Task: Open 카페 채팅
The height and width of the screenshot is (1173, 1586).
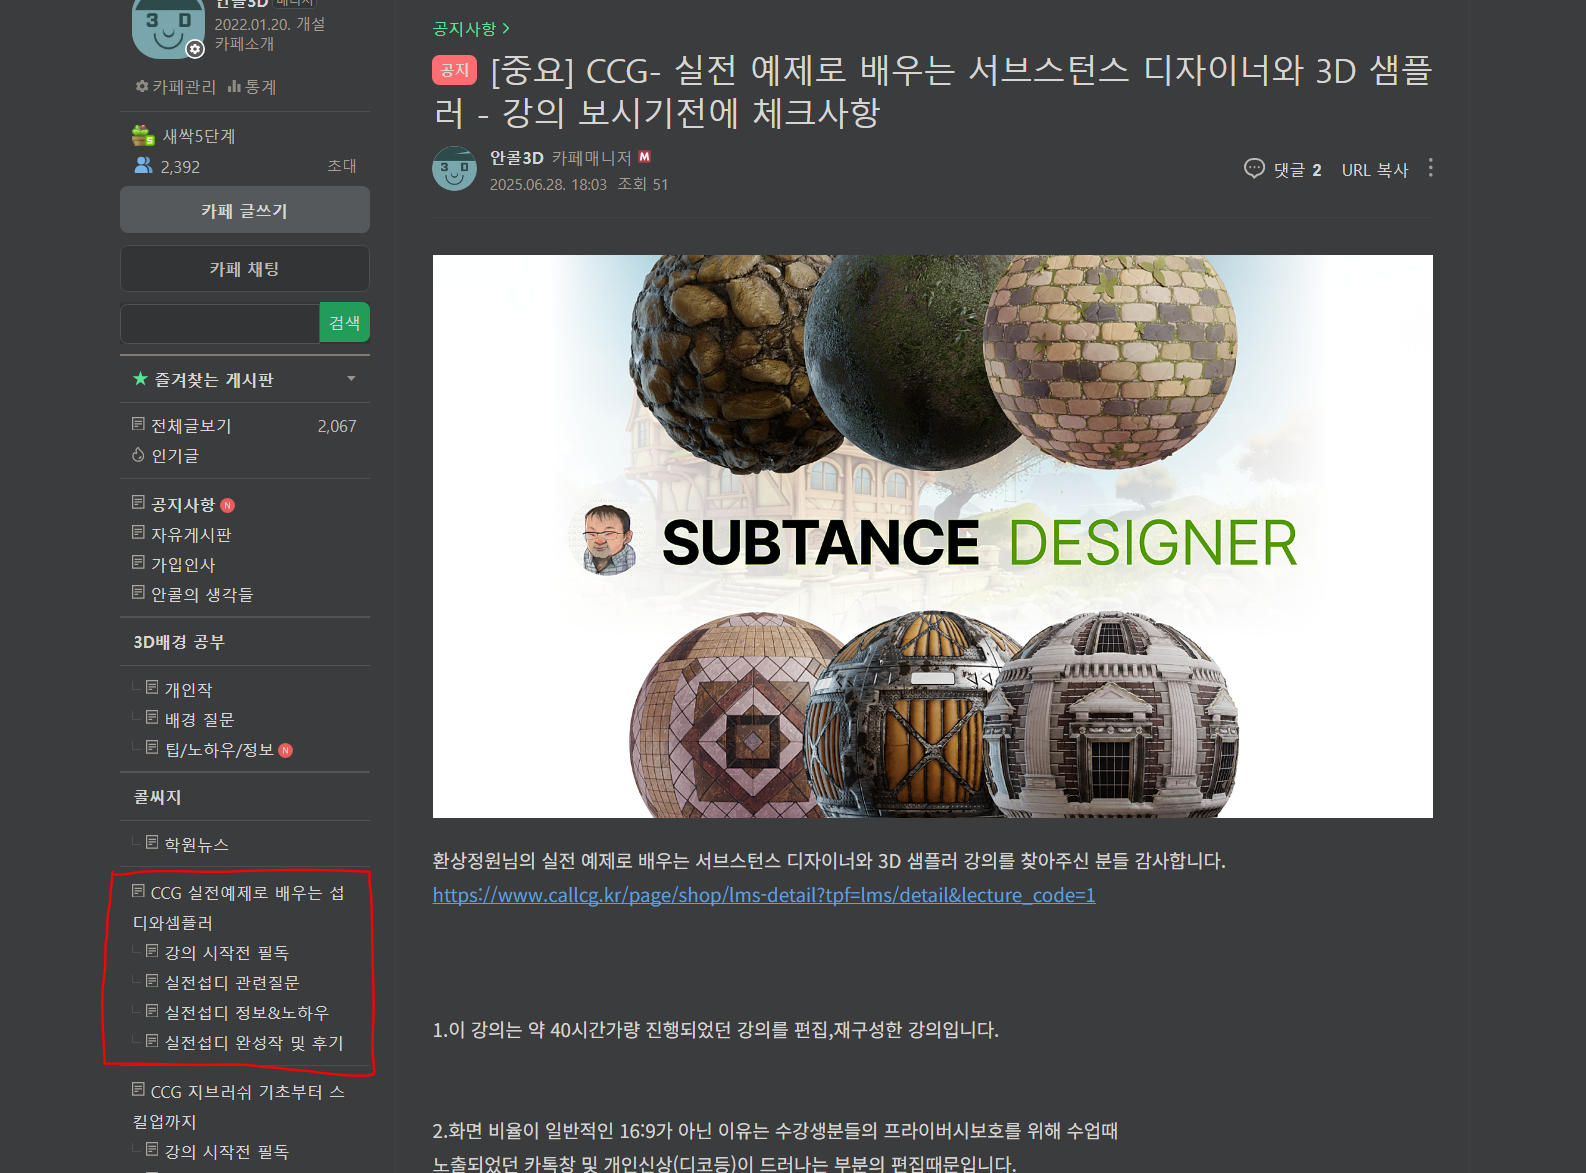Action: click(245, 268)
